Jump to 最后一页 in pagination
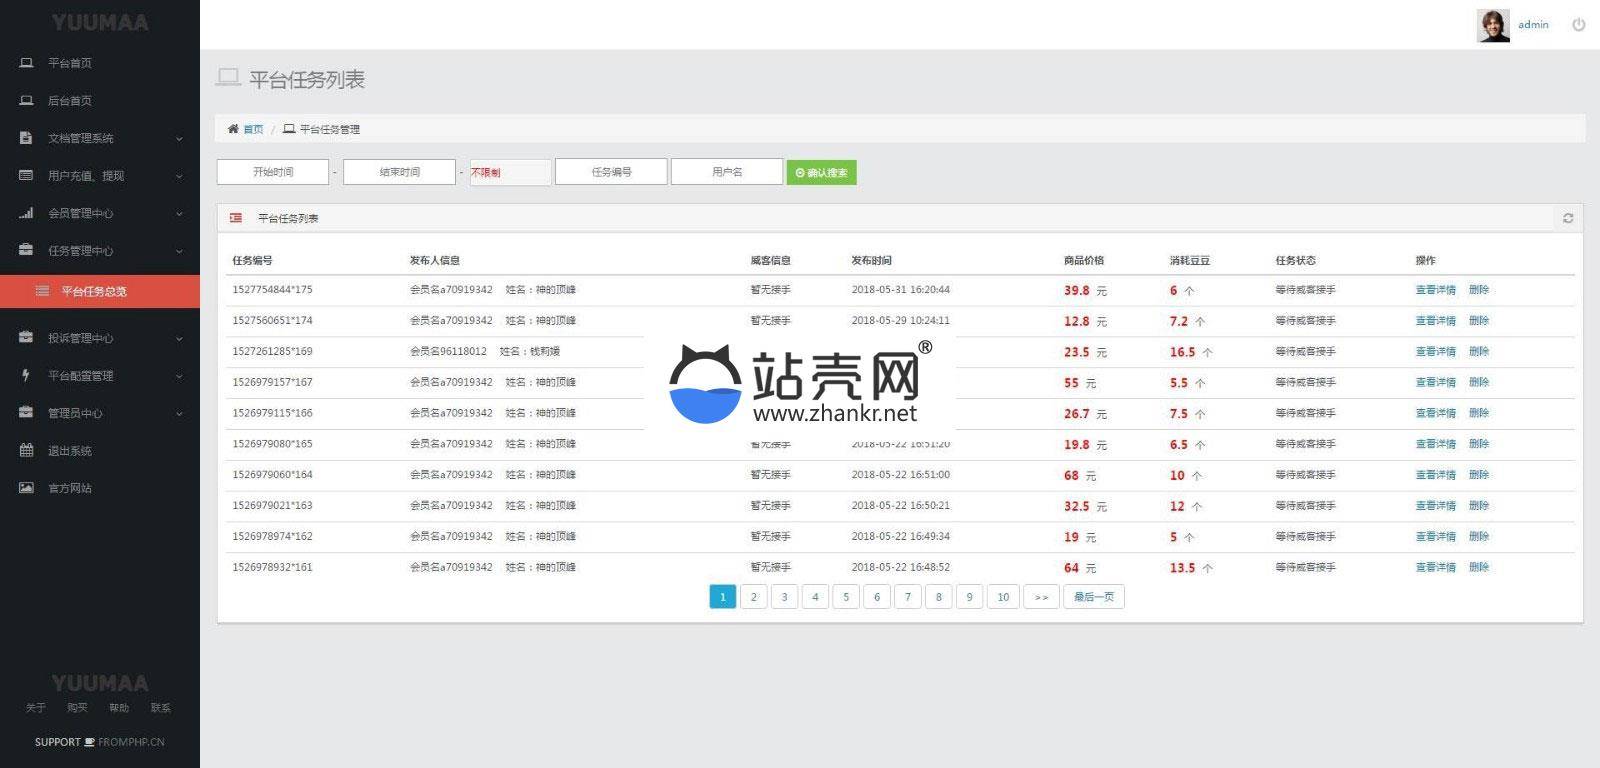Image resolution: width=1600 pixels, height=768 pixels. [1094, 597]
